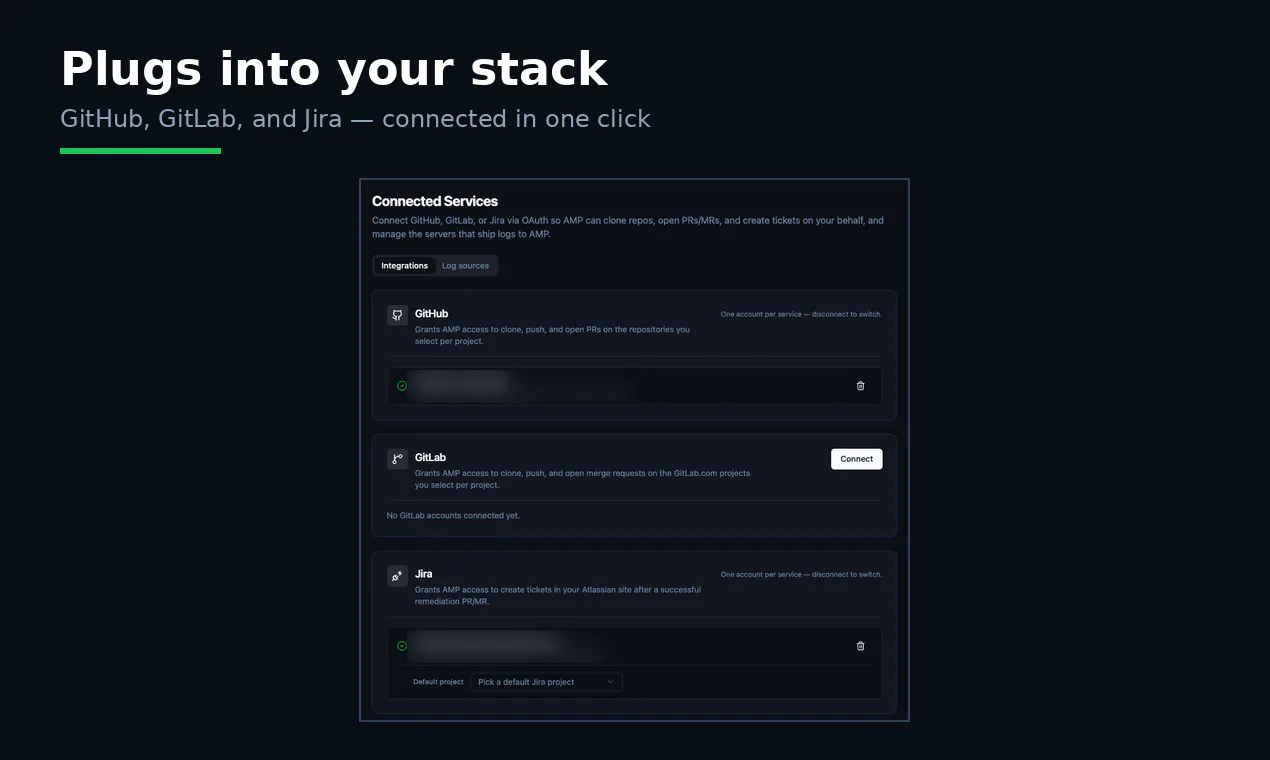Image resolution: width=1270 pixels, height=760 pixels.
Task: Remove the Jira account using trash icon
Action: (860, 646)
